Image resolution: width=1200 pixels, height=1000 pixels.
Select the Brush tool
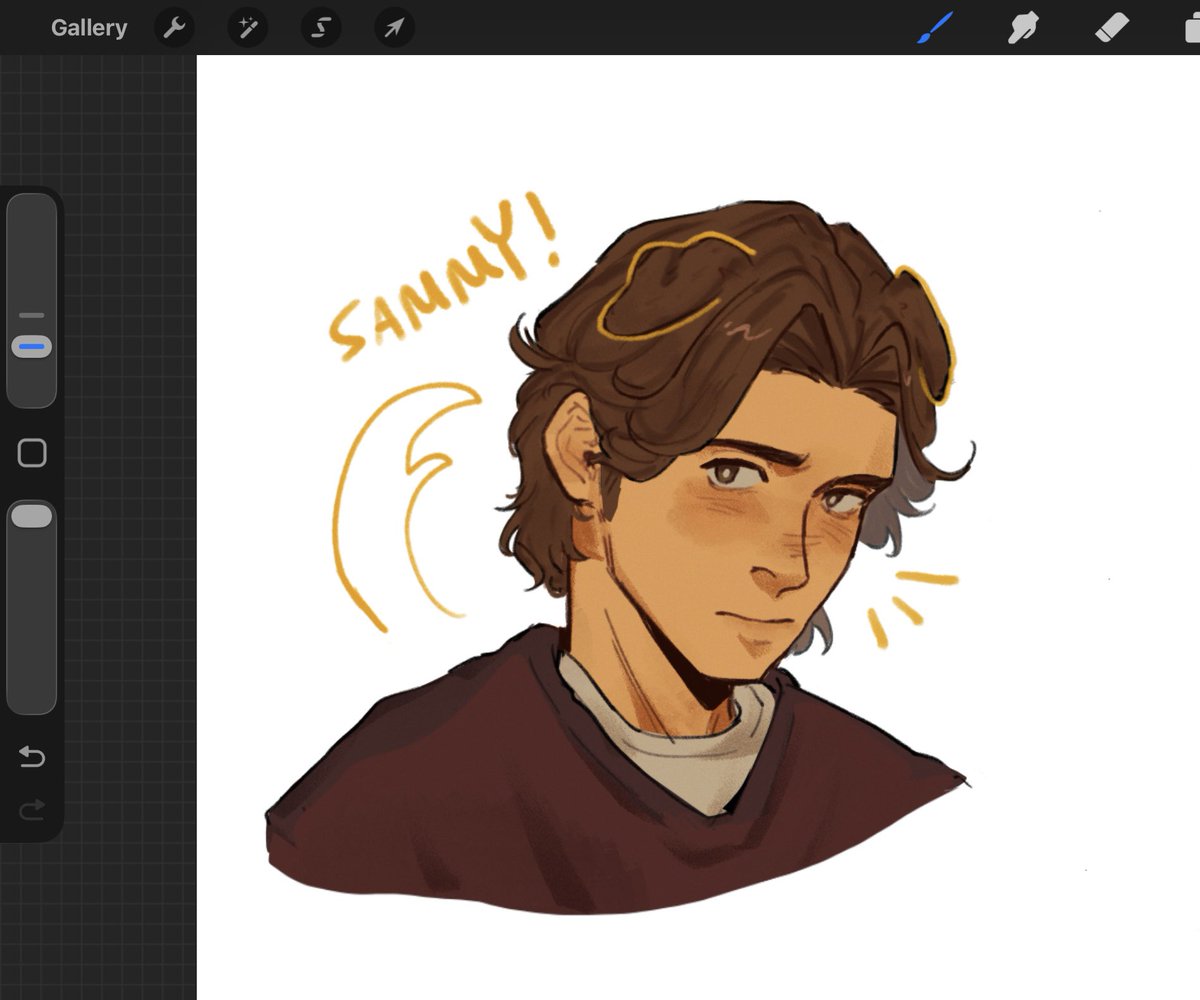tap(936, 27)
